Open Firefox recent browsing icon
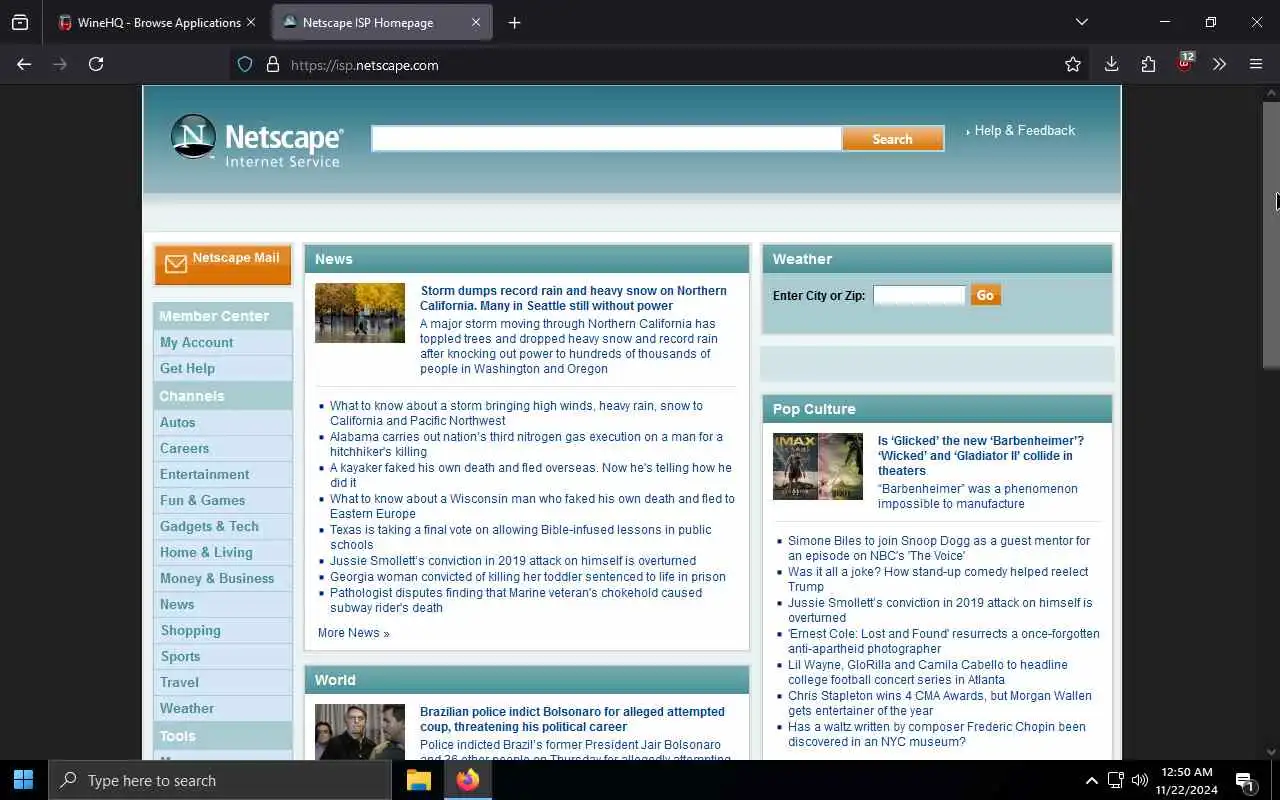This screenshot has height=800, width=1280. [20, 22]
